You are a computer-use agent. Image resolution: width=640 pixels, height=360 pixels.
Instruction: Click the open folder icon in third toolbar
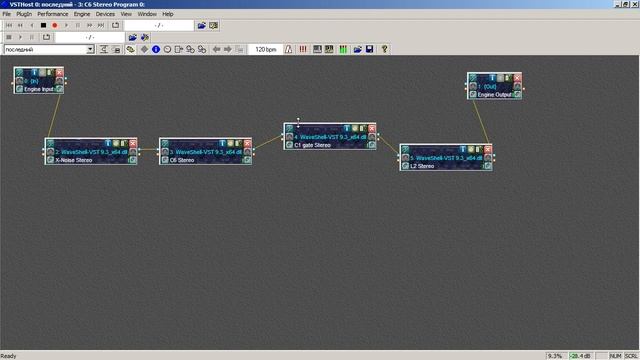coord(358,49)
